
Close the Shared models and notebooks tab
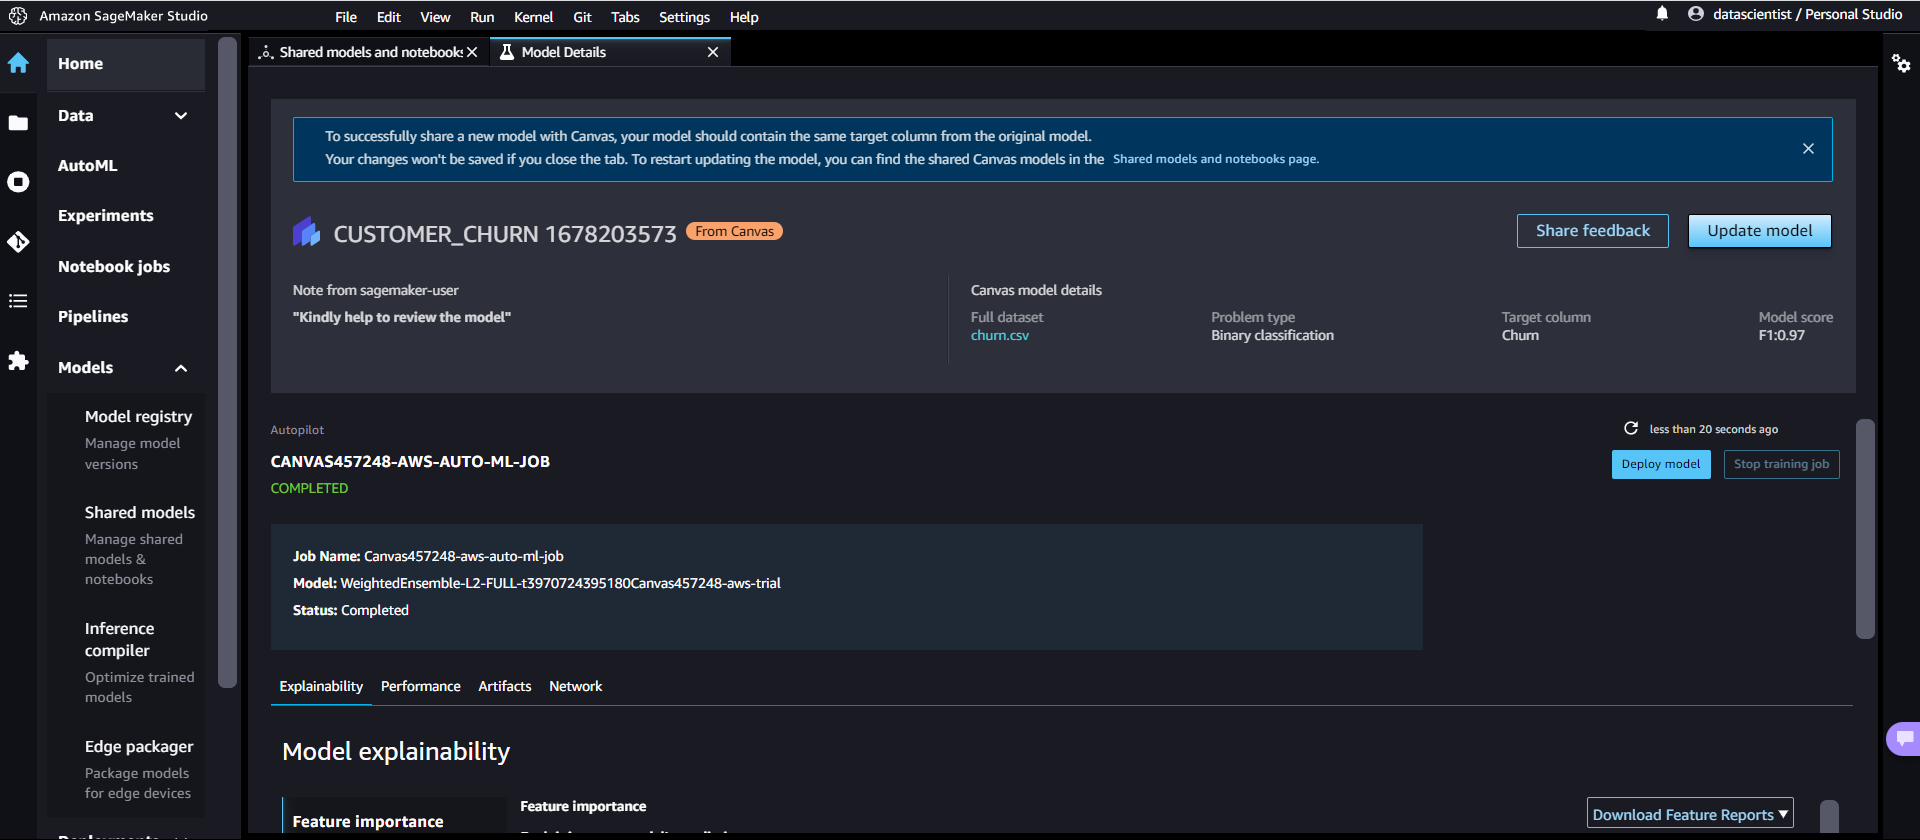coord(472,52)
